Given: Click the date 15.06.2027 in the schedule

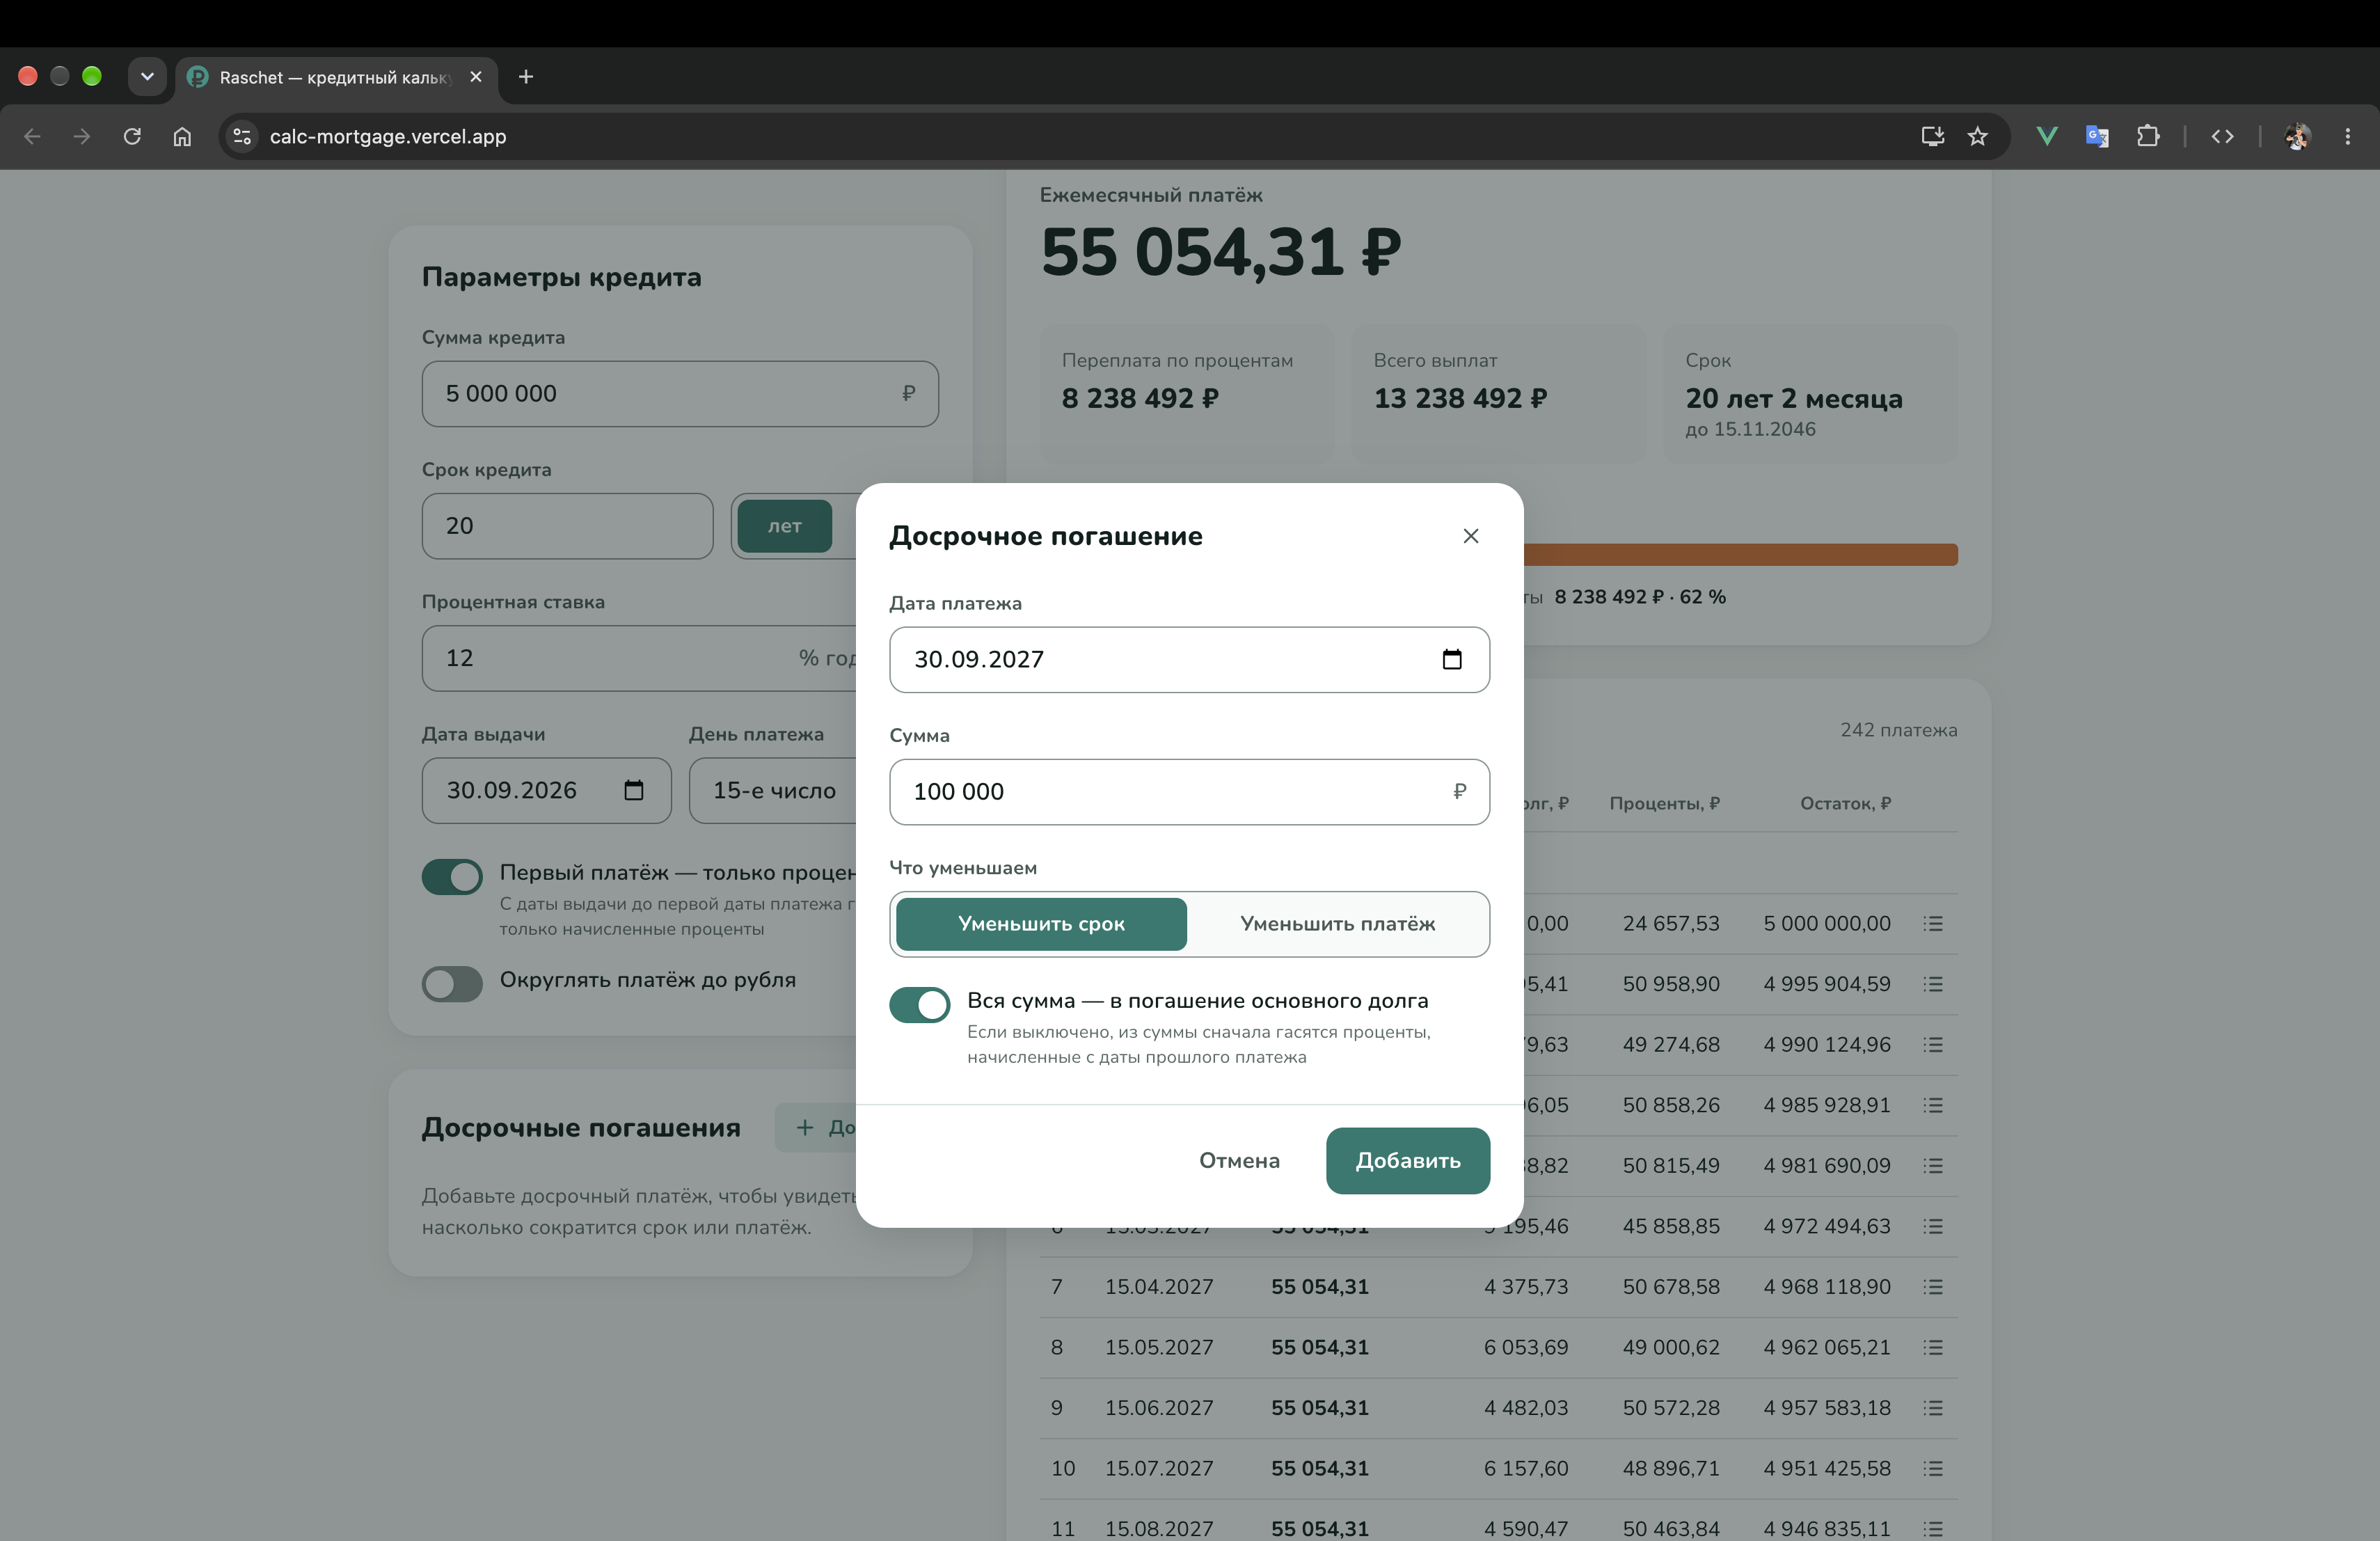Looking at the screenshot, I should 1158,1408.
